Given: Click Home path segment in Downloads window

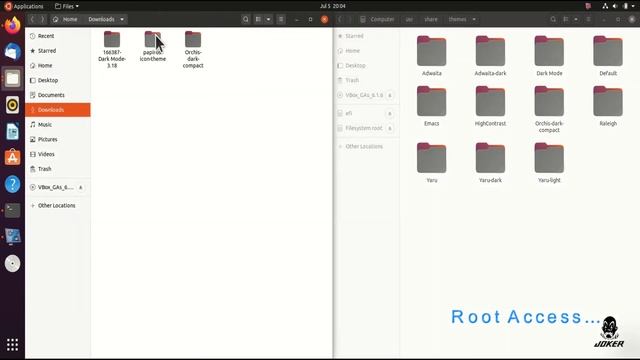Looking at the screenshot, I should [65, 19].
